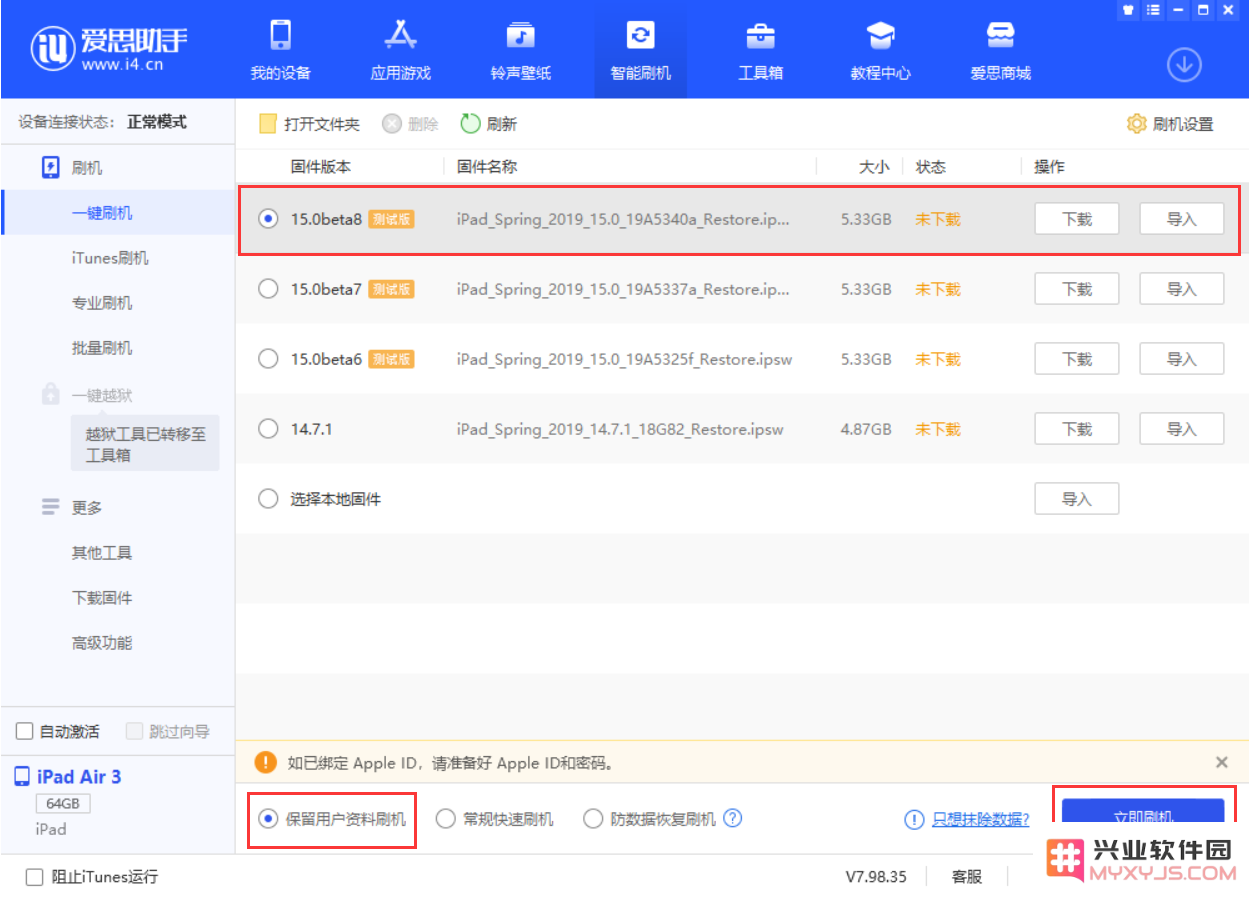Click iPad_Spring_2019_15.0_19A5325f_Restore.ipsw file name
Image resolution: width=1249 pixels, height=897 pixels.
(x=622, y=359)
